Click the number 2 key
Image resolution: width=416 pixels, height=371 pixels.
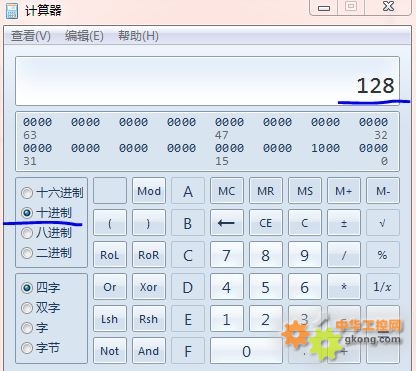click(266, 319)
